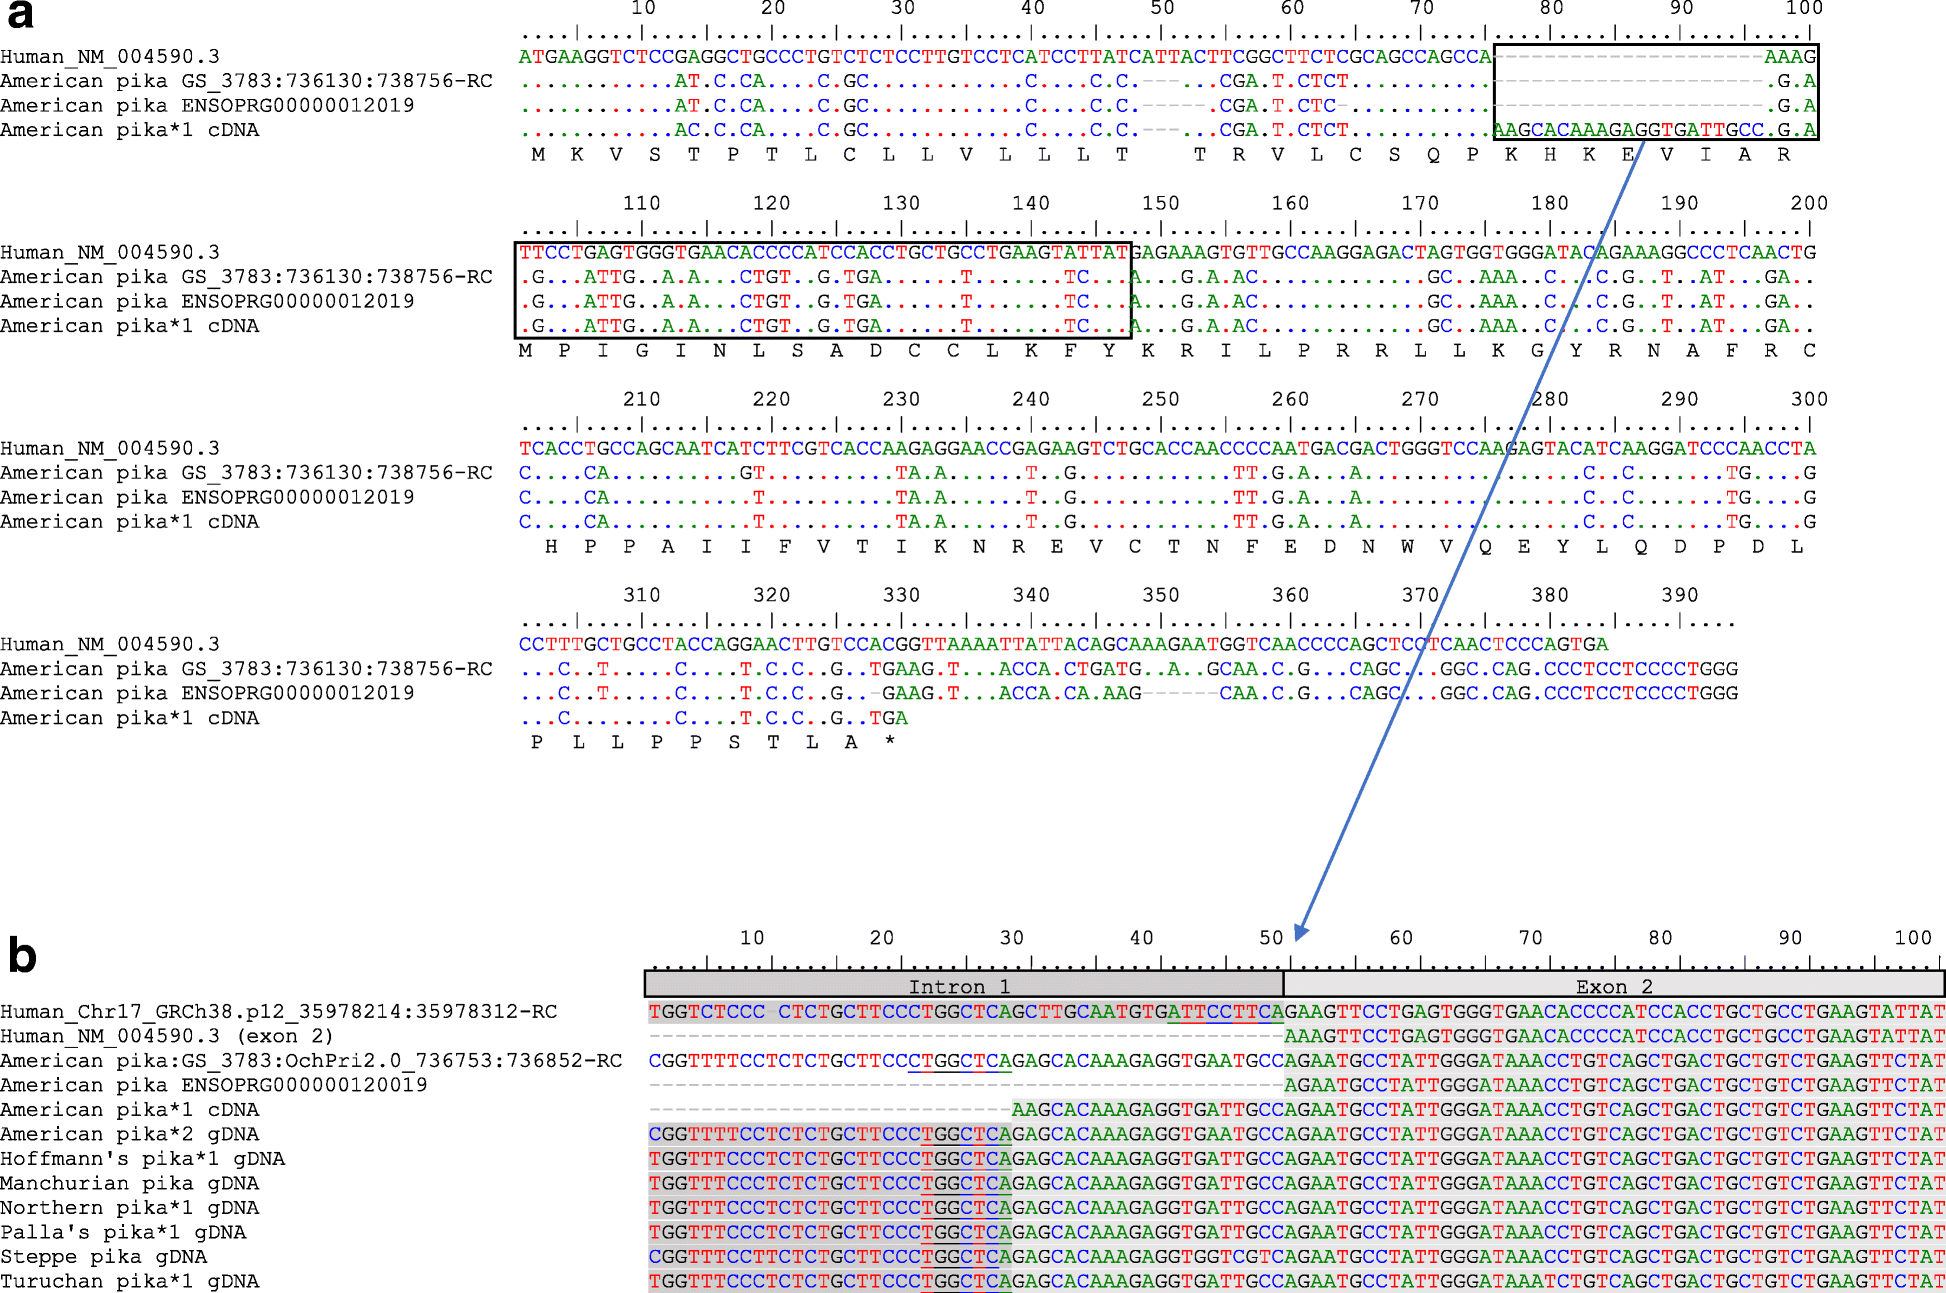The image size is (1946, 1293).
Task: Select the Exon 2 header bar
Action: pos(1614,986)
